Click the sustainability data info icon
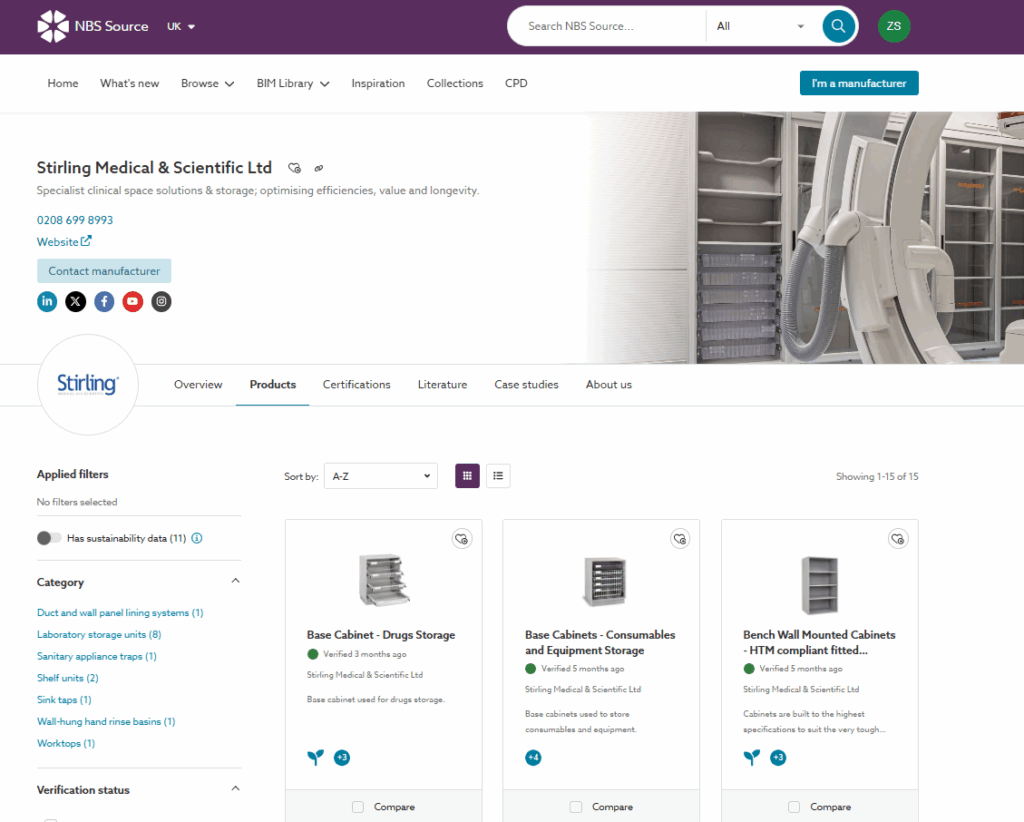 197,538
